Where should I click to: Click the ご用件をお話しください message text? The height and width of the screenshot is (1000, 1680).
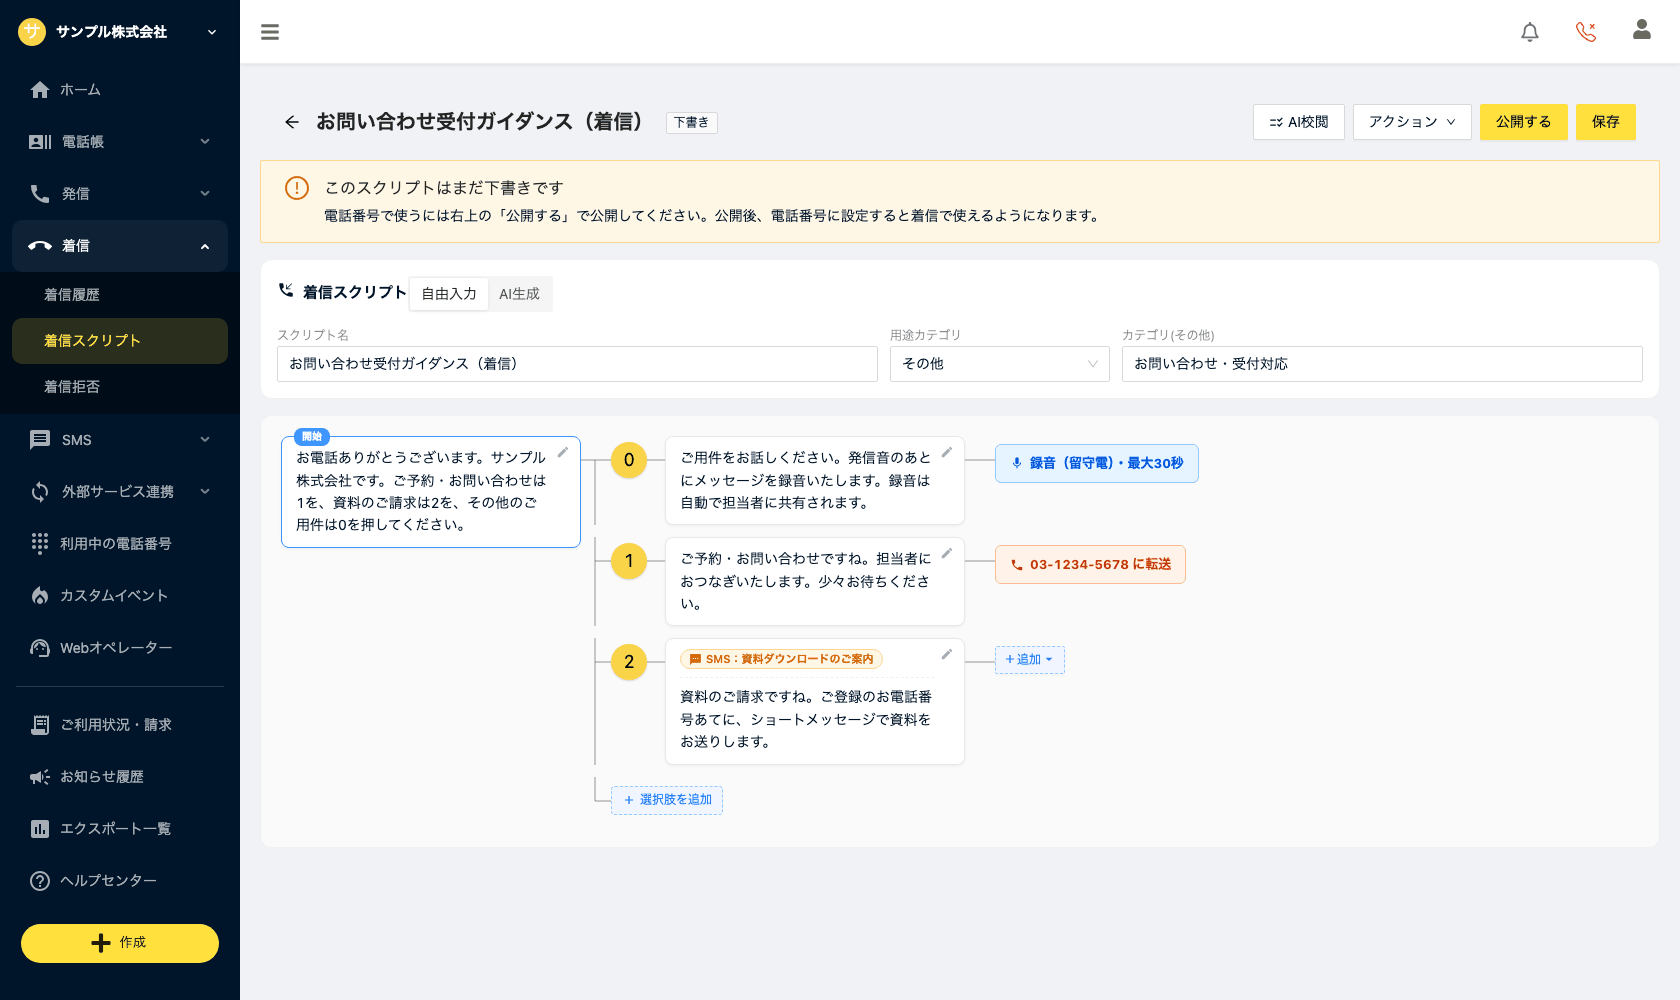[x=806, y=480]
